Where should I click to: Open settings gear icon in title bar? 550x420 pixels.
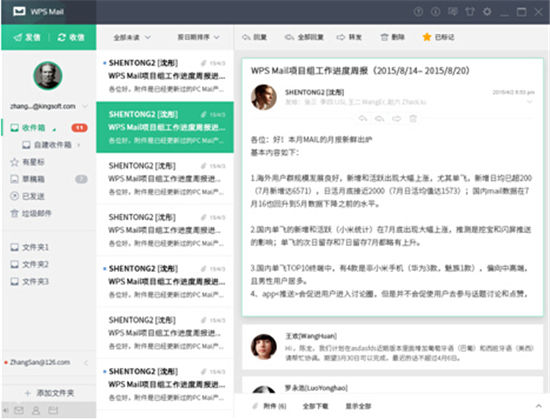point(487,12)
